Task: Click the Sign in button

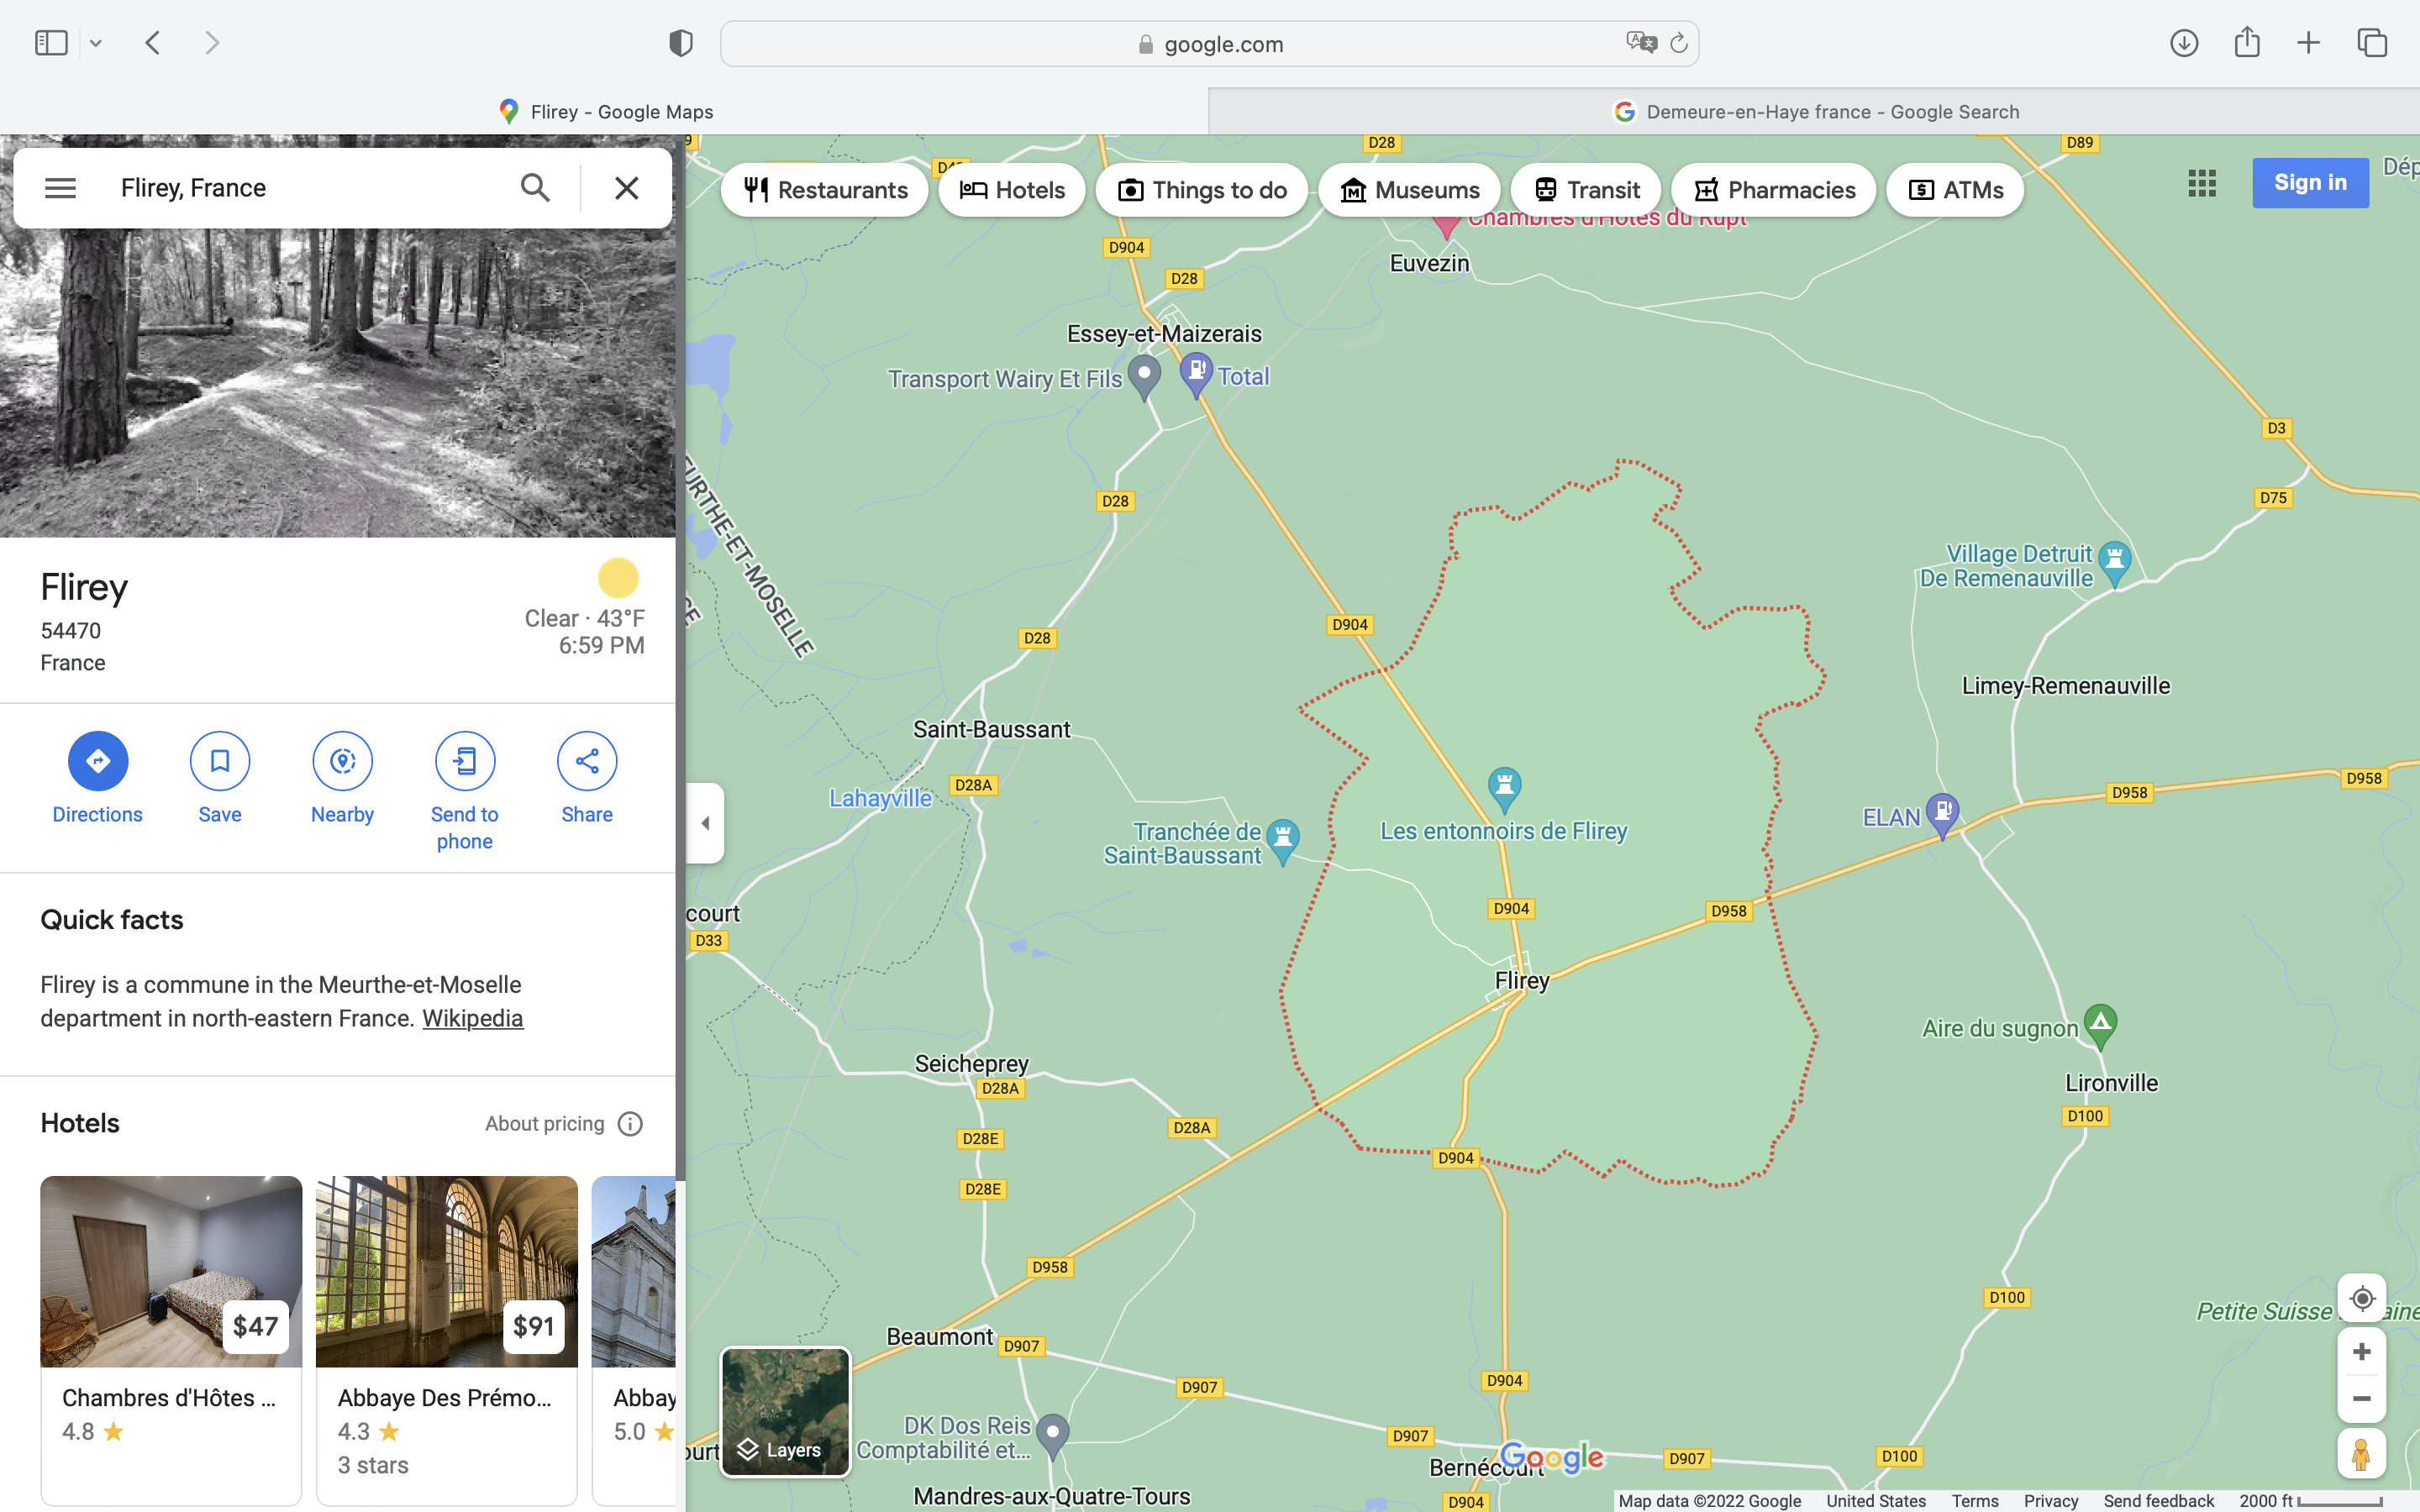Action: 2309,183
